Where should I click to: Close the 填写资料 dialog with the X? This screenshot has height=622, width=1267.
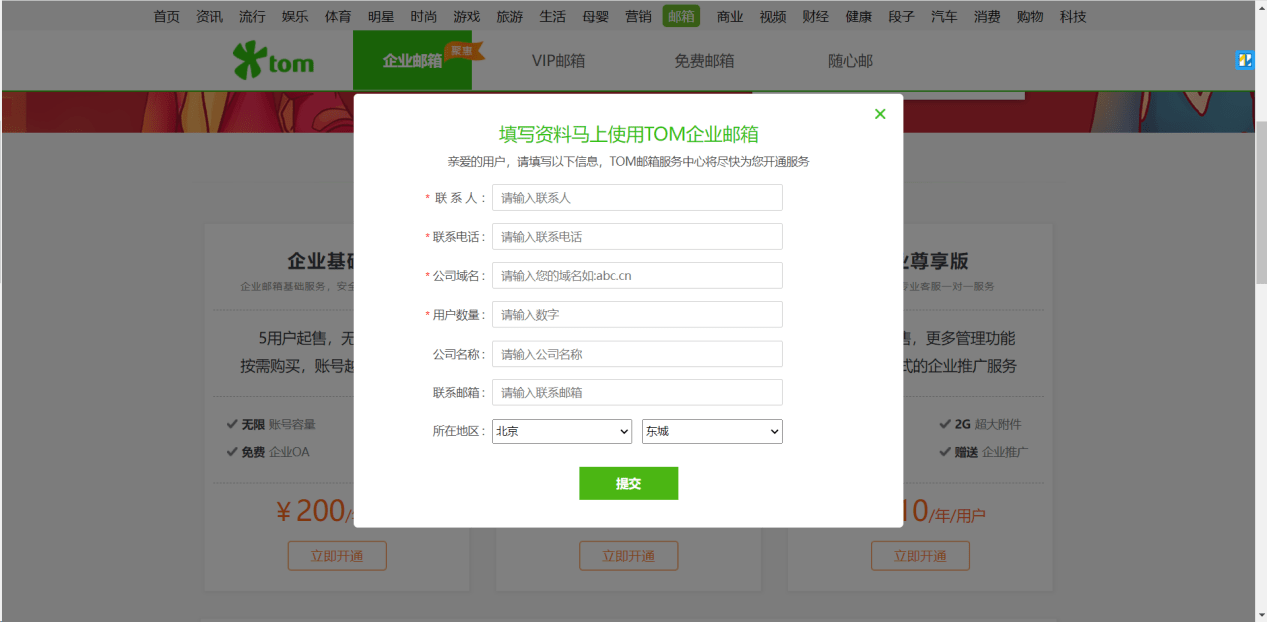(879, 113)
